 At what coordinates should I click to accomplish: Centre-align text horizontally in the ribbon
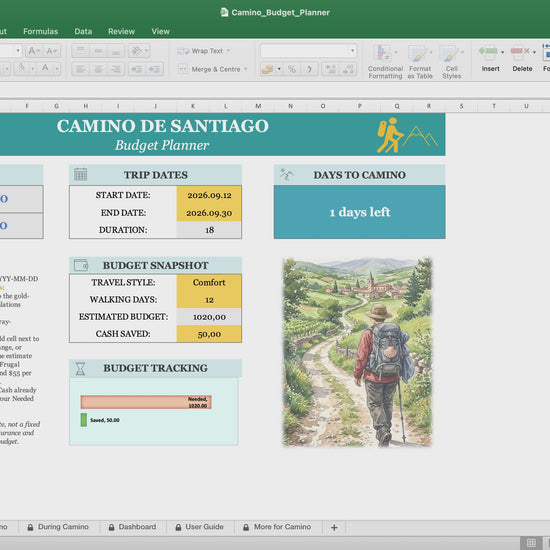[x=98, y=69]
